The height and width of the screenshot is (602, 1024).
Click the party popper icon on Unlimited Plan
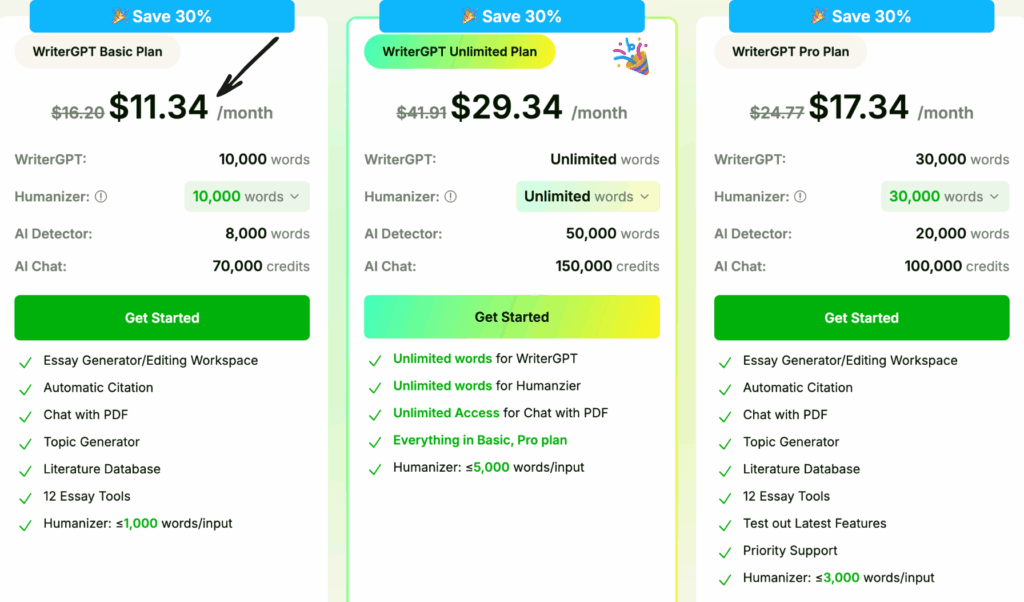(630, 56)
